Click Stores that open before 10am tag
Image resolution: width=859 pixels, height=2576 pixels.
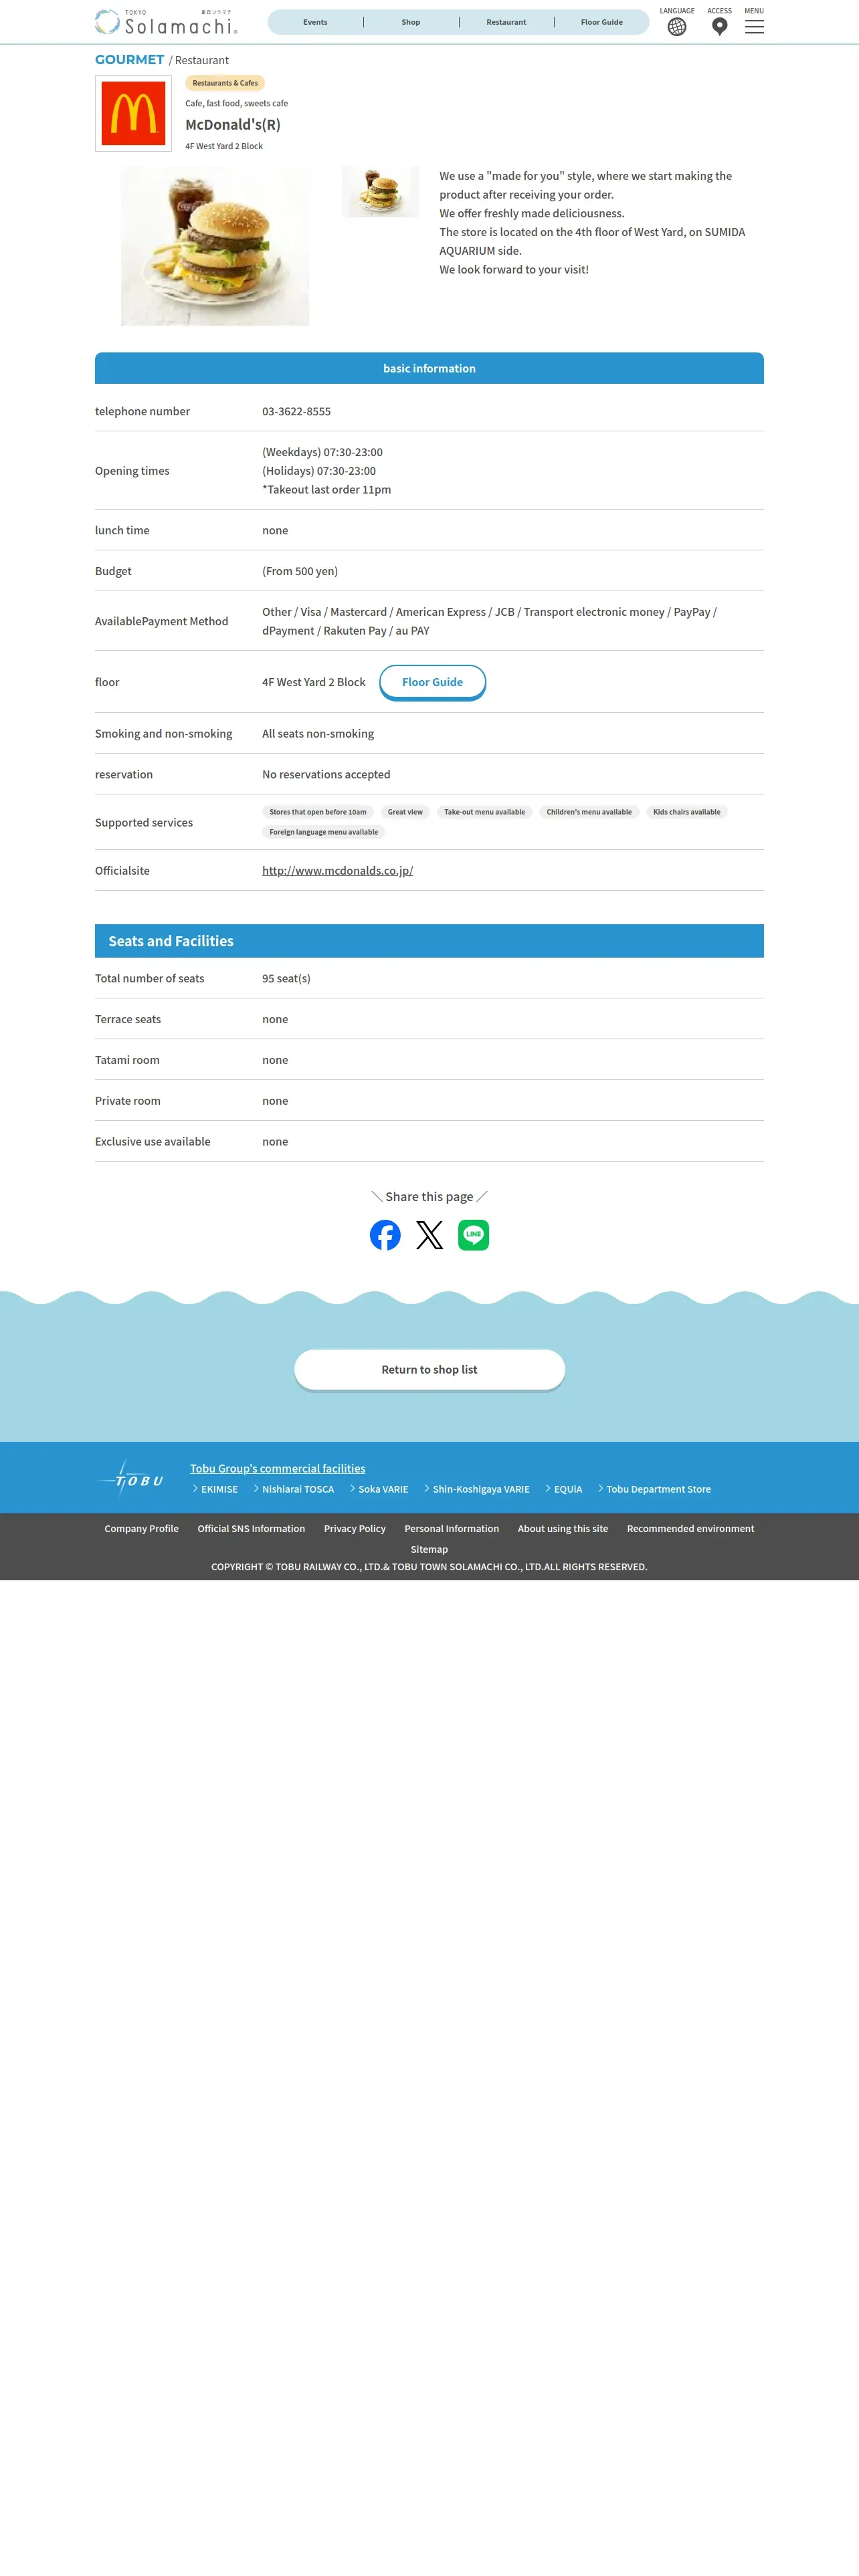tap(318, 812)
